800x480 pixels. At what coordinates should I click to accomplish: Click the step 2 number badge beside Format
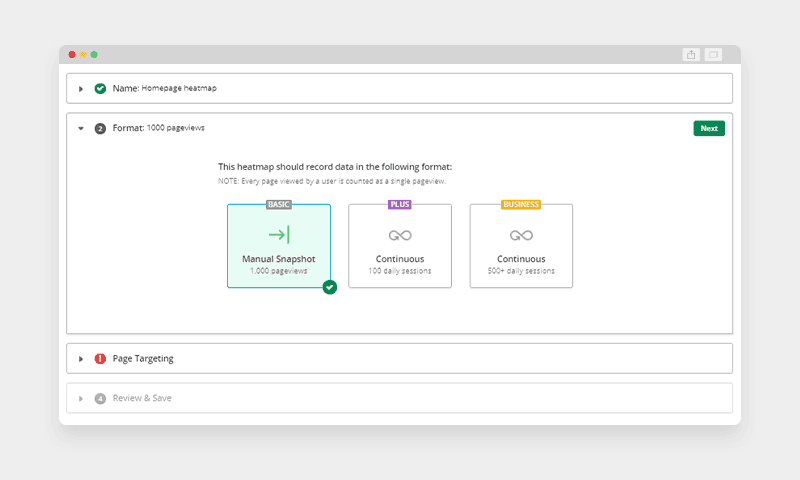coord(100,128)
